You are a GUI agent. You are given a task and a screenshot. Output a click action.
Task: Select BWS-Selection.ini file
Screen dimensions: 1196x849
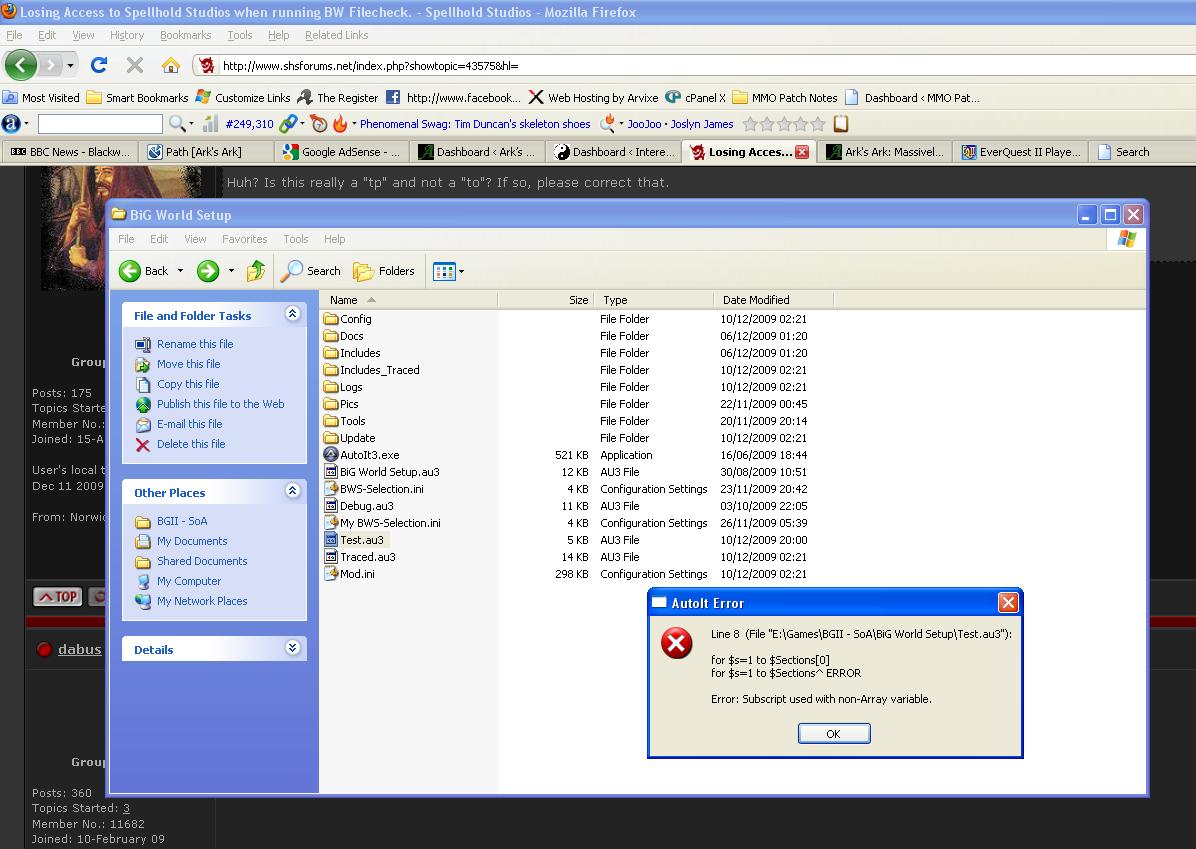374,489
